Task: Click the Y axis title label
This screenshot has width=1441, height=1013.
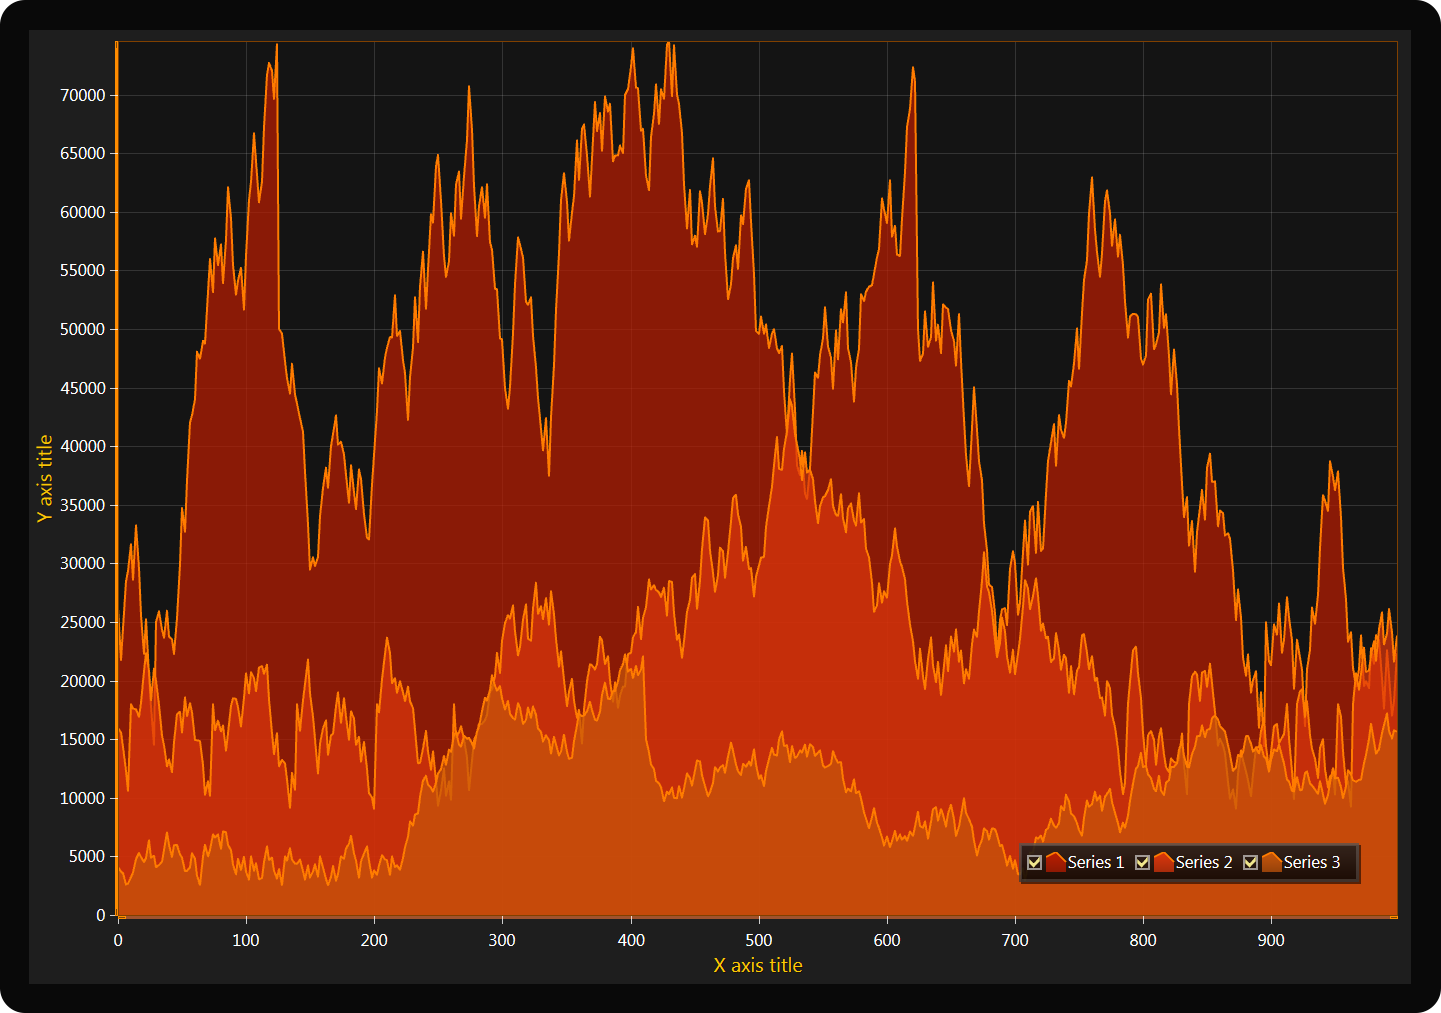Action: [45, 478]
